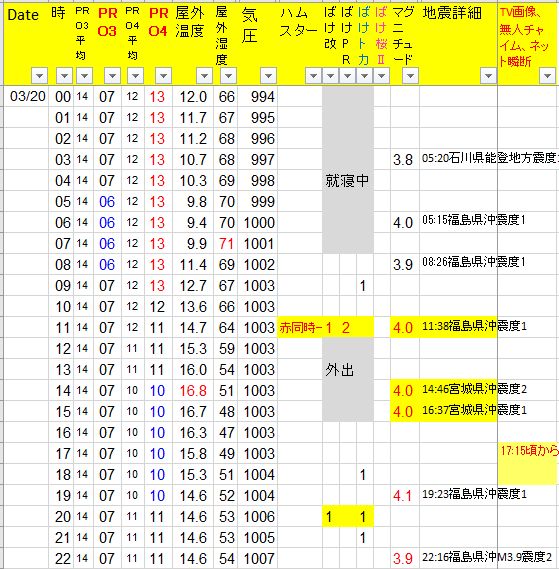Open the ハムスター column filter dropdown

[313, 76]
